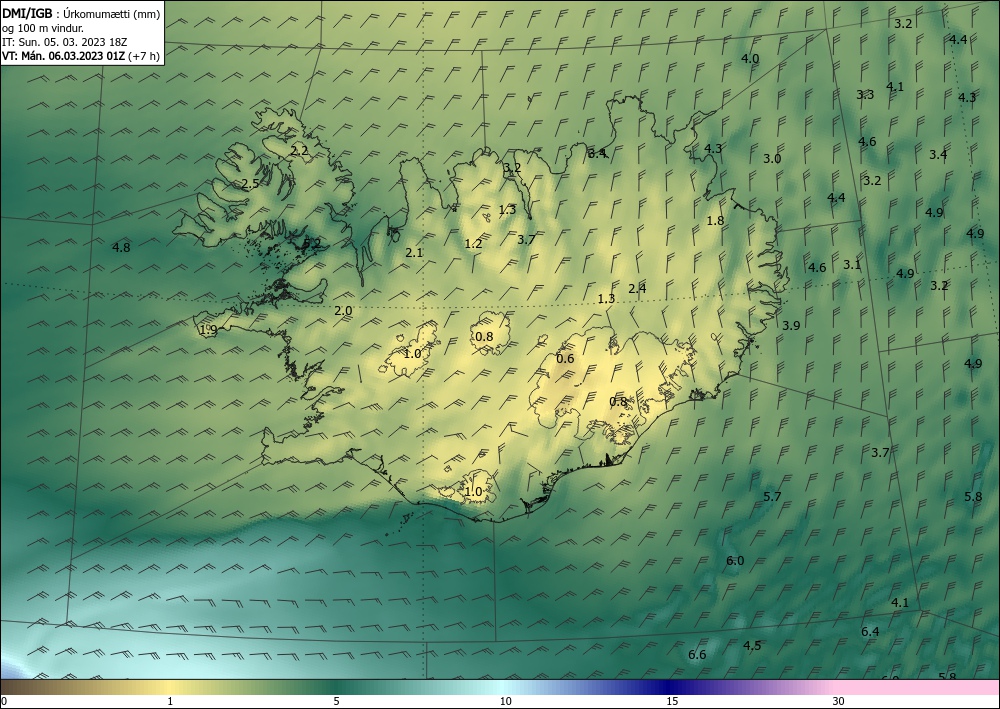Click the 6.0 value in the southeast sea
The width and height of the screenshot is (1000, 709).
point(735,561)
